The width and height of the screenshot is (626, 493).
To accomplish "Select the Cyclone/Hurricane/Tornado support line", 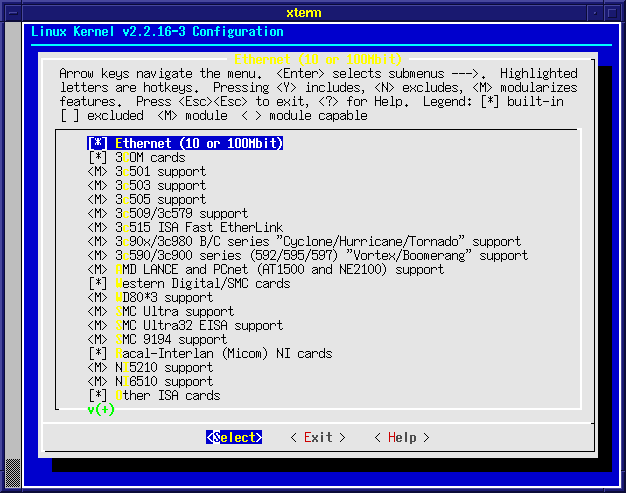I will click(304, 242).
